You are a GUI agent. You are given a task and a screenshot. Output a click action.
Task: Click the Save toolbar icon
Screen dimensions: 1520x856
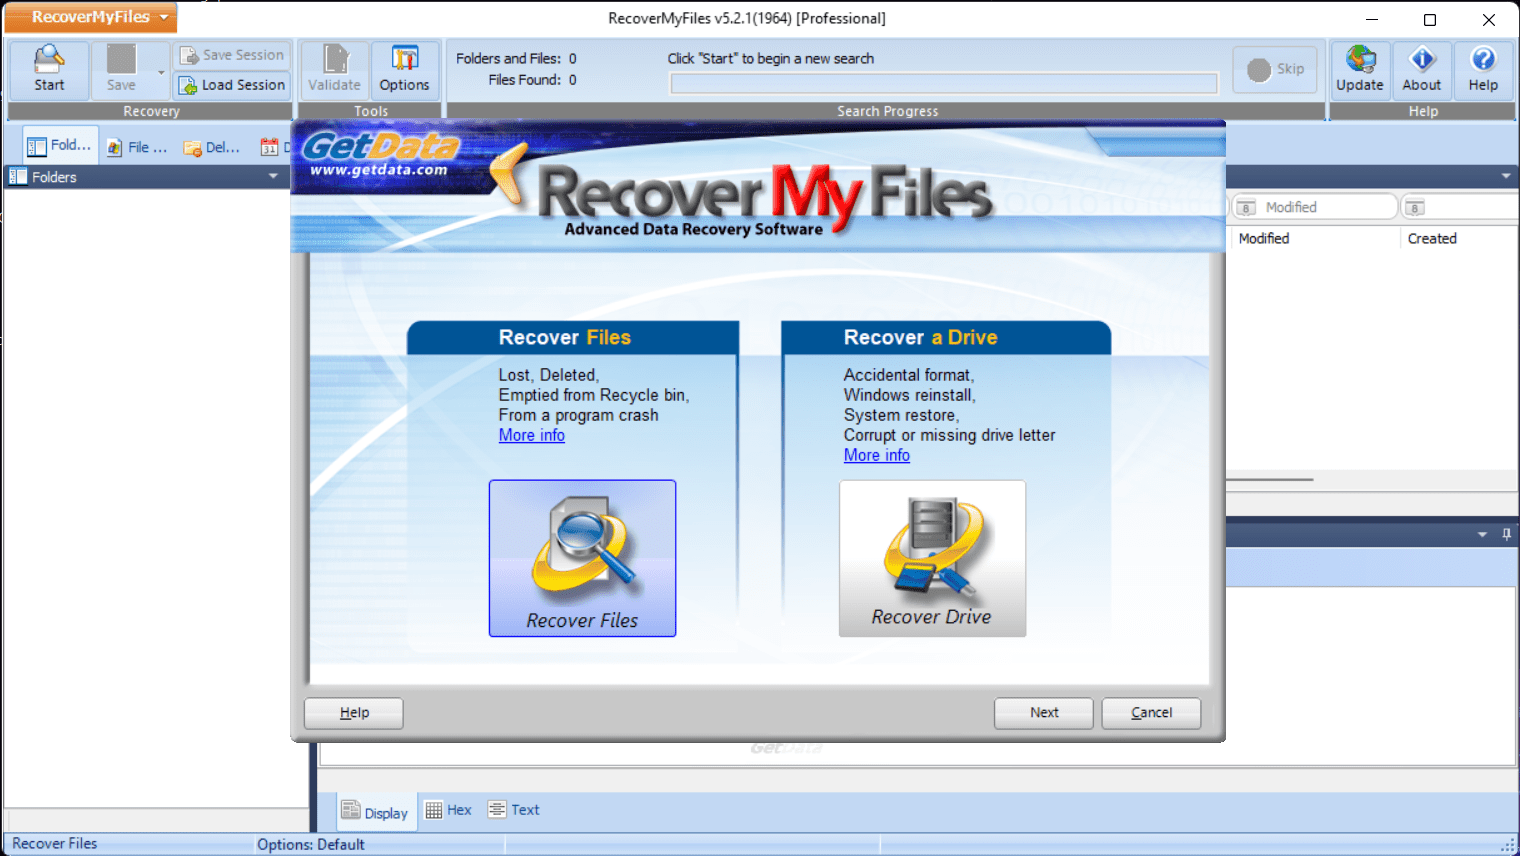(121, 69)
